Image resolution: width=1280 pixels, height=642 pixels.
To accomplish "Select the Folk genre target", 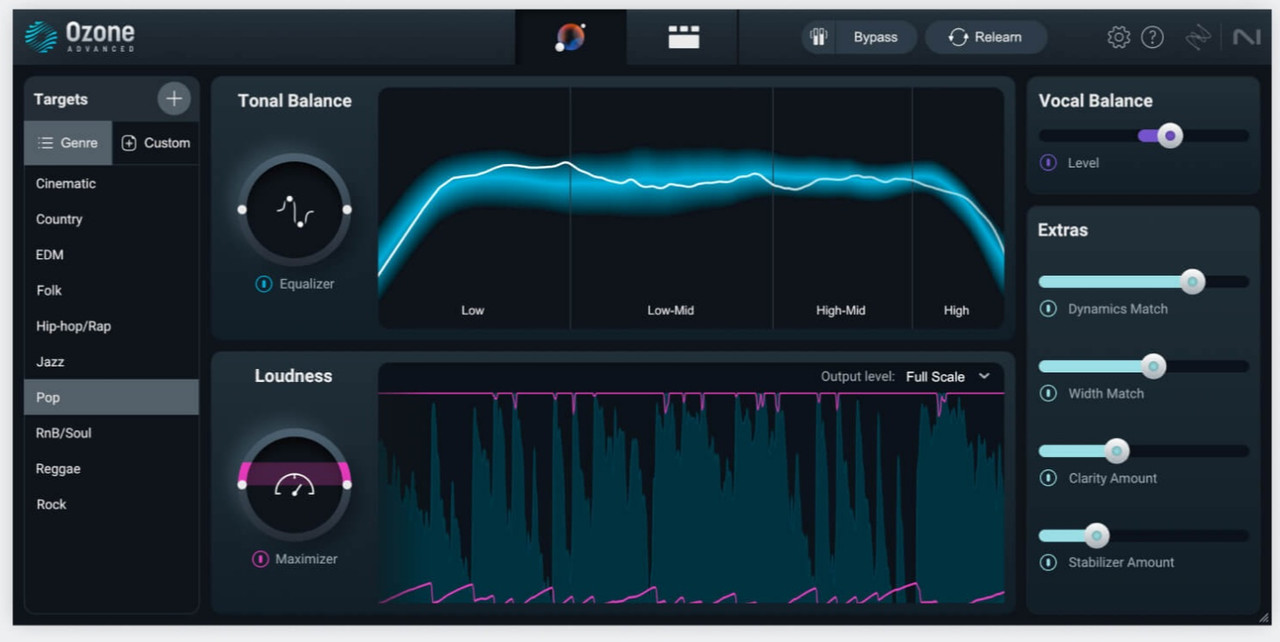I will [111, 290].
